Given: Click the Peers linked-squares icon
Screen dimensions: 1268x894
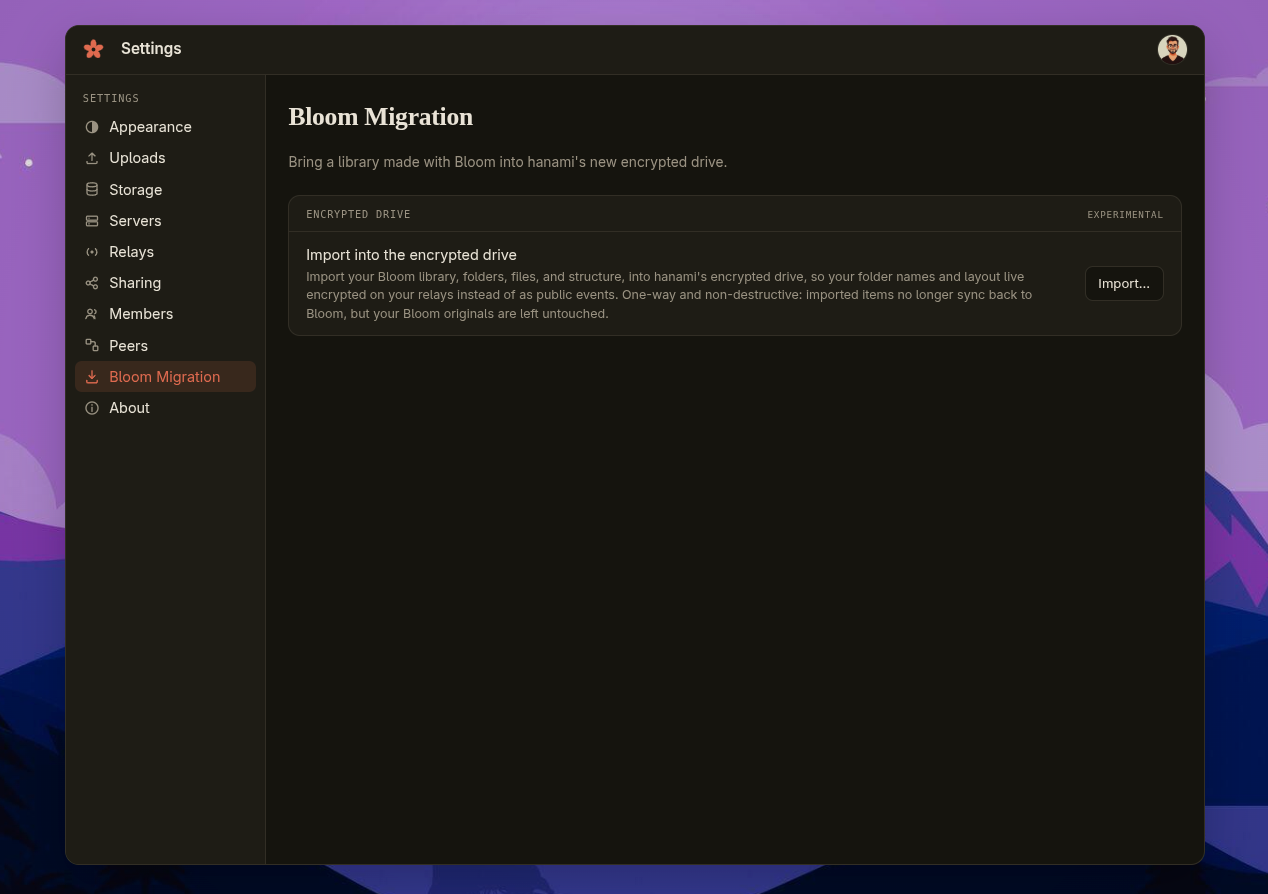Looking at the screenshot, I should pos(92,346).
